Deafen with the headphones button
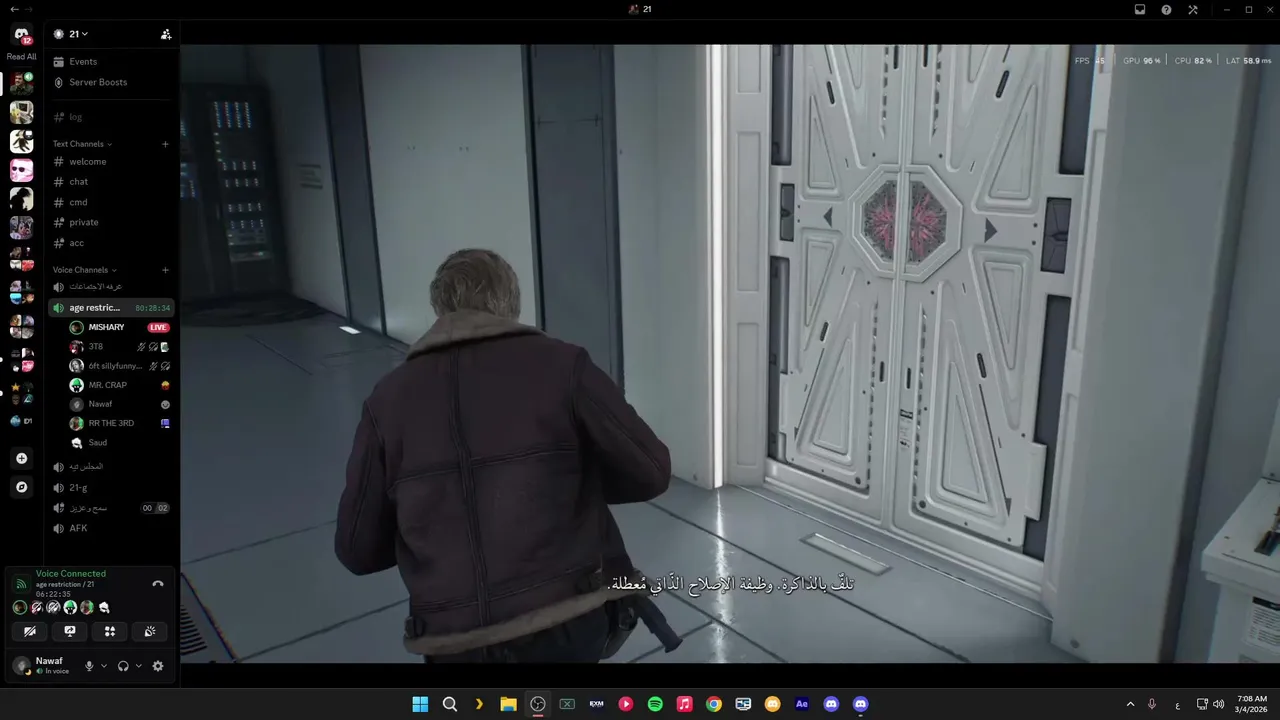This screenshot has width=1280, height=720. tap(123, 666)
